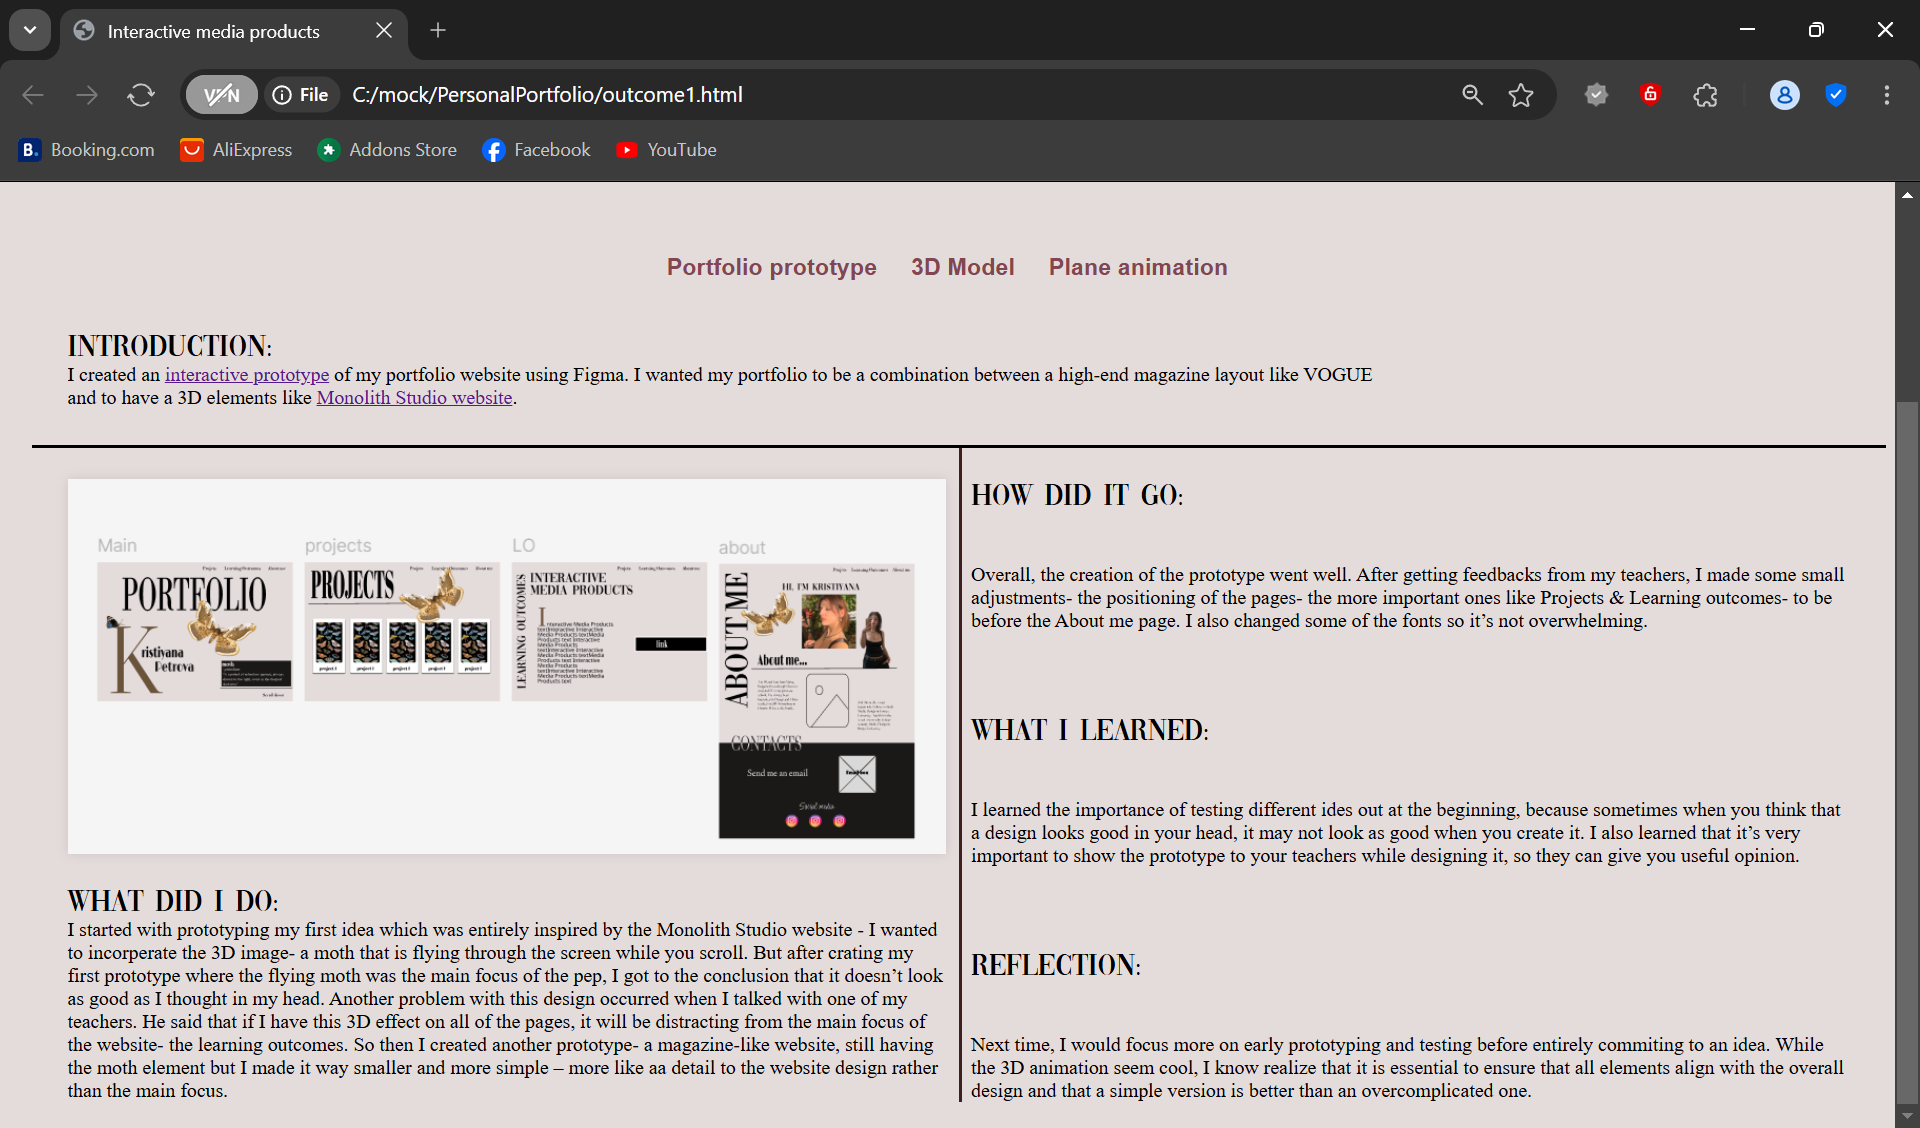
Task: Reload the current page
Action: [140, 95]
